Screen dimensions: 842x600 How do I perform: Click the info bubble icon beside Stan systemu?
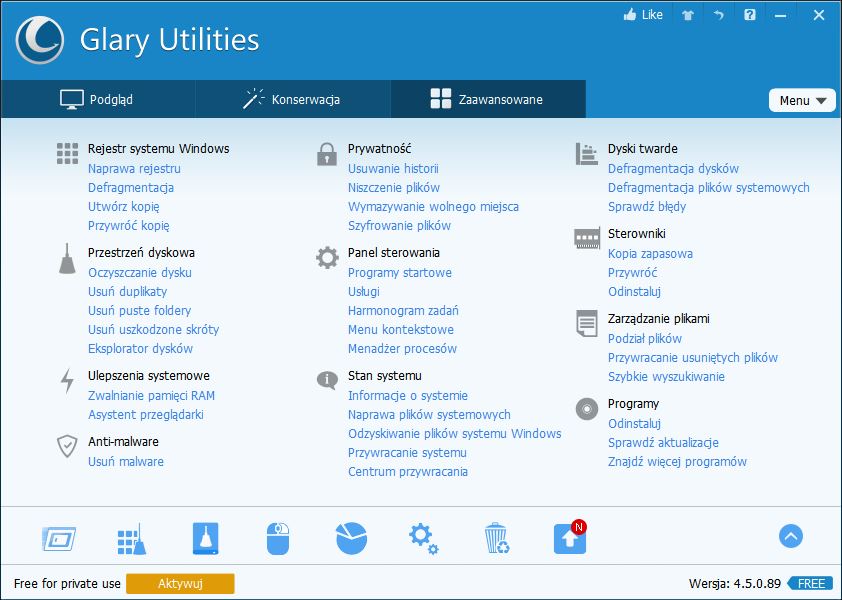tap(327, 380)
